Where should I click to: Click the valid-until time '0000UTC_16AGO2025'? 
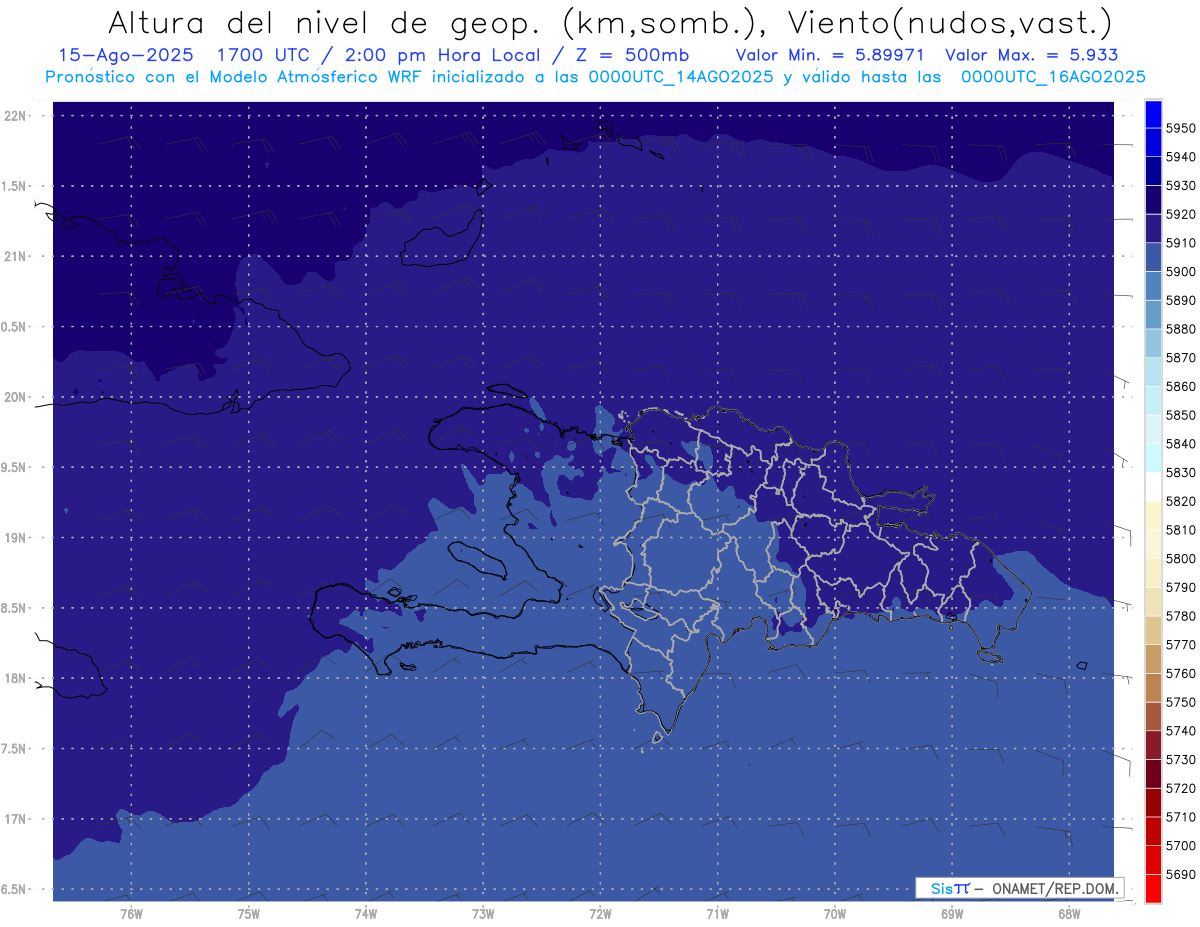click(1053, 77)
